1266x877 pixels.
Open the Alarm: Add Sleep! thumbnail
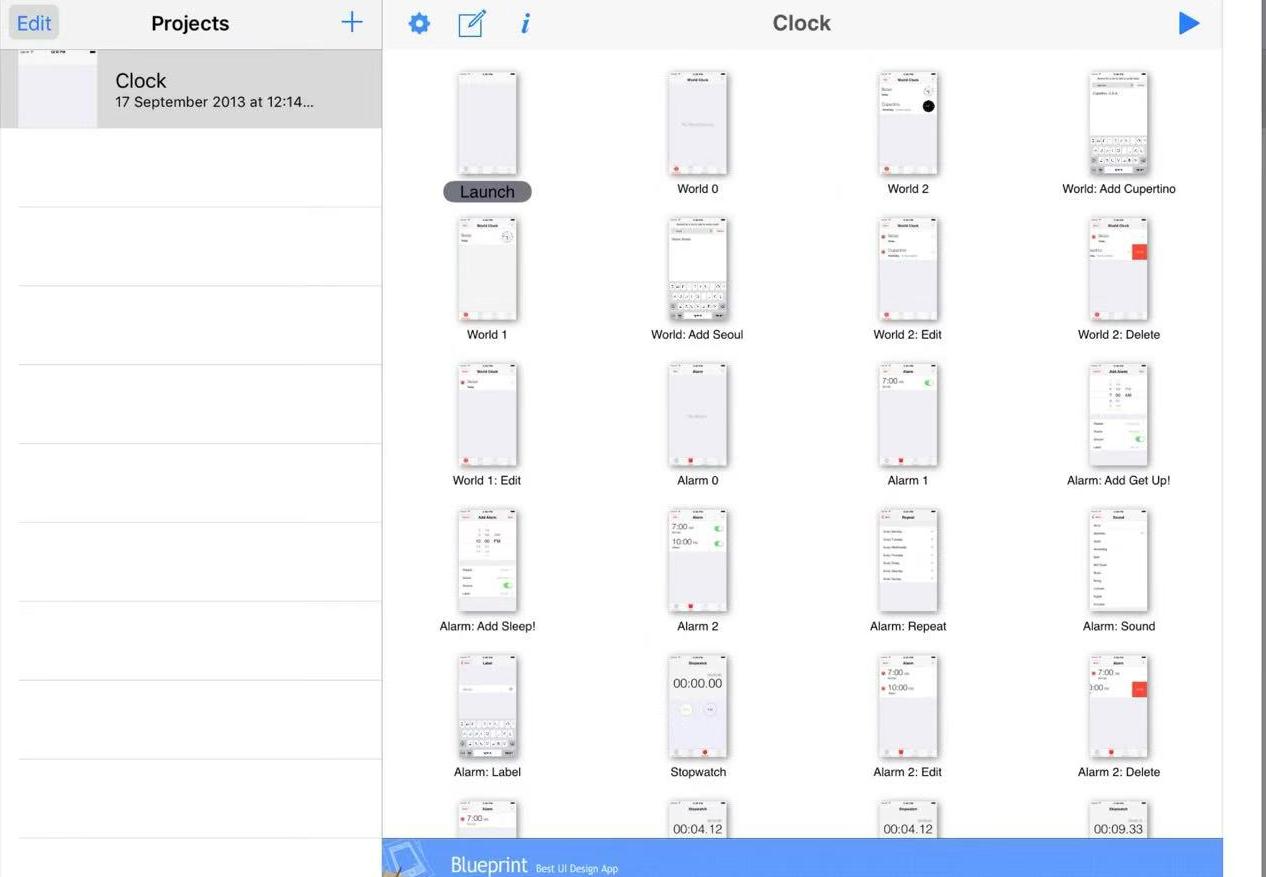tap(487, 560)
